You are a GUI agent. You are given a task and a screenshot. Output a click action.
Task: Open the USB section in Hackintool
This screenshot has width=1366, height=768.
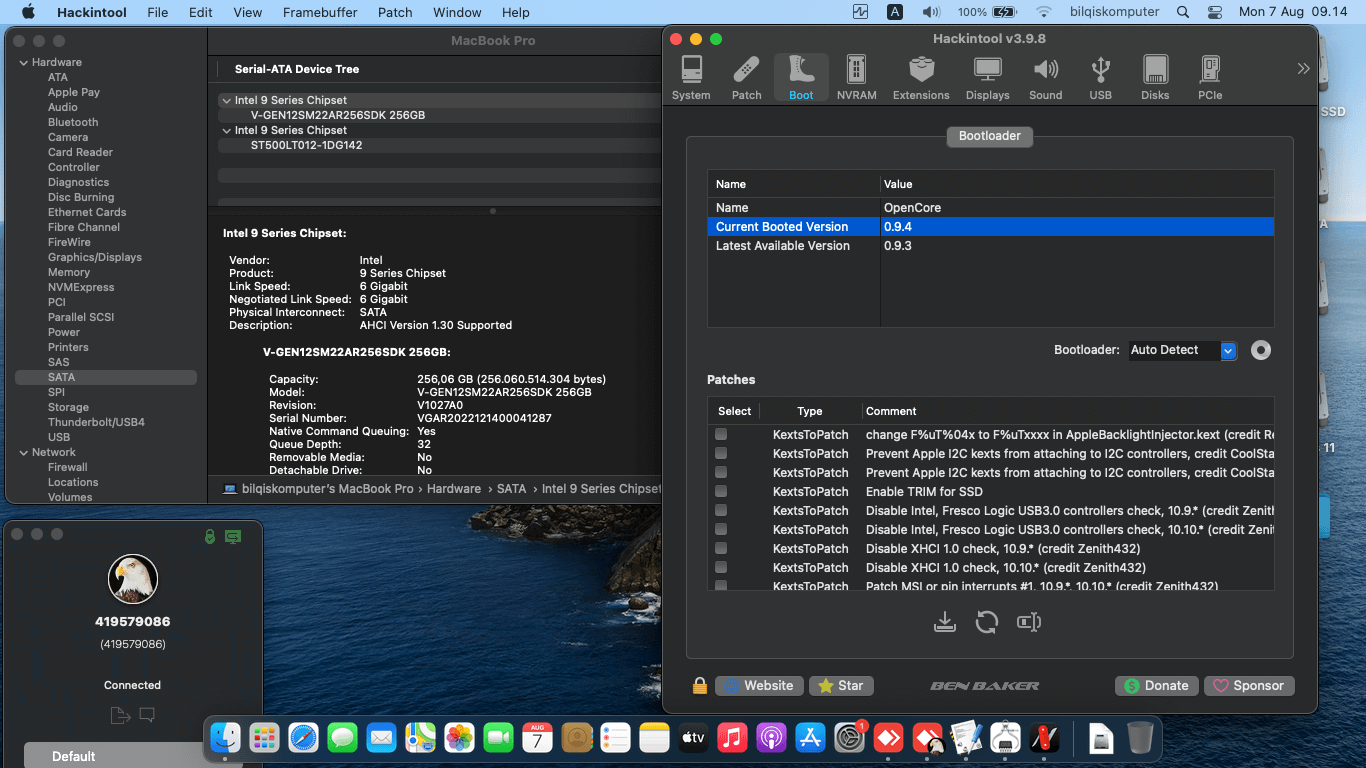point(1100,78)
